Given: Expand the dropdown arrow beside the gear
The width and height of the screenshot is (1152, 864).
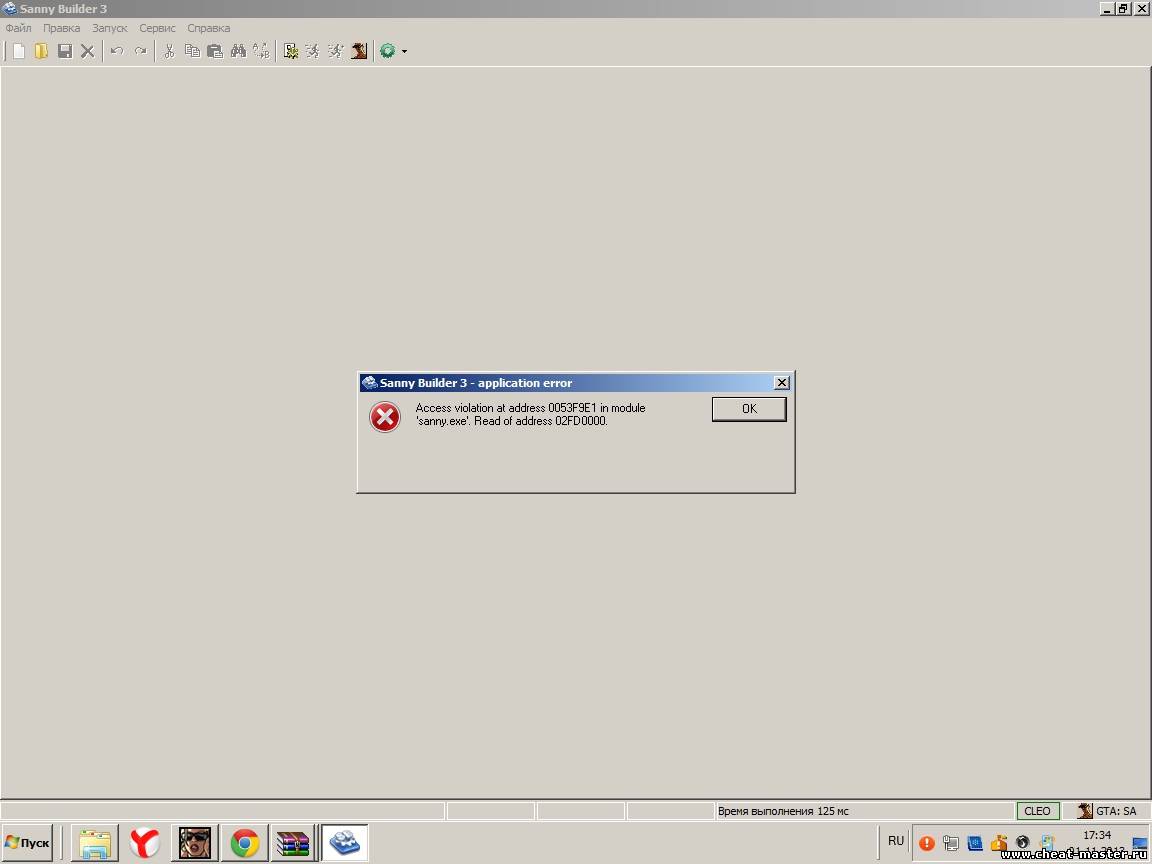Looking at the screenshot, I should tap(404, 51).
